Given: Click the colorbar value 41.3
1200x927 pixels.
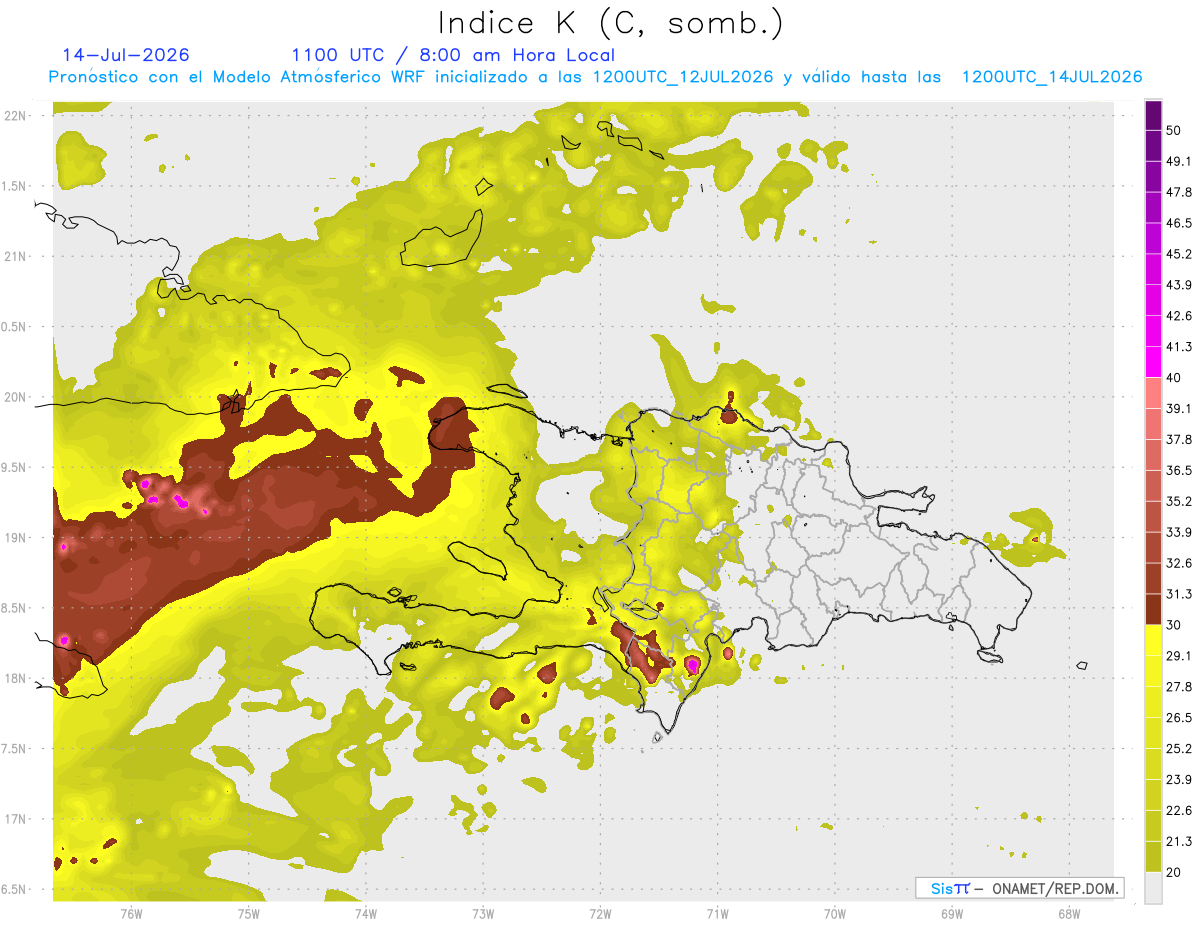Looking at the screenshot, I should 1179,347.
